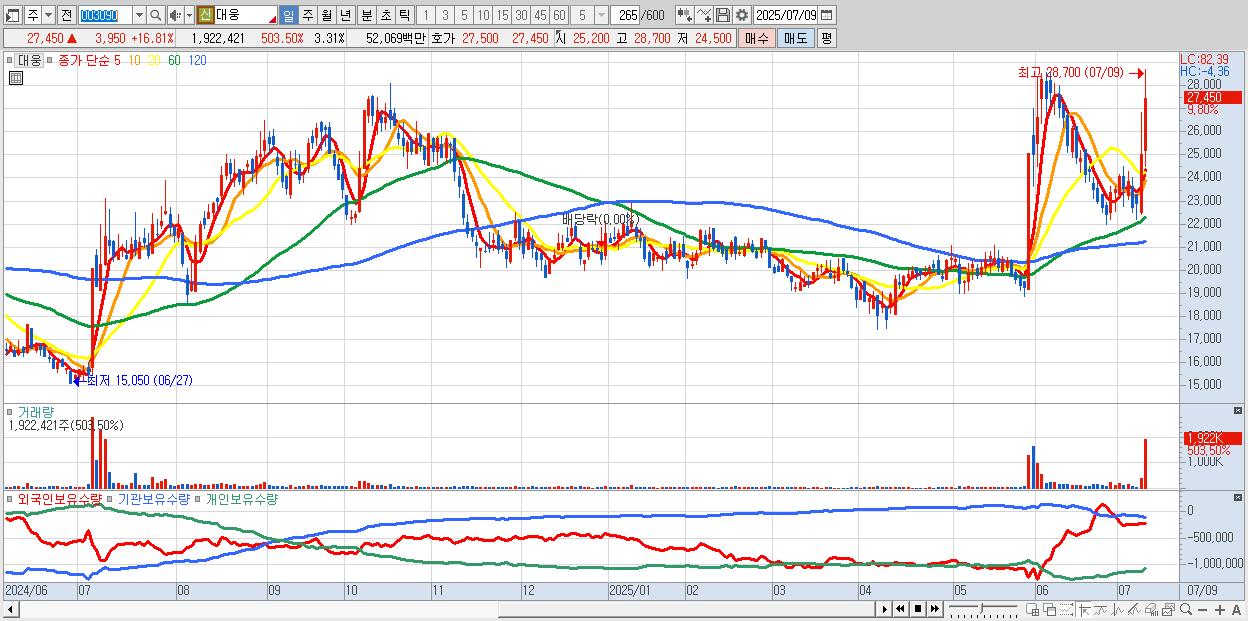The width and height of the screenshot is (1248, 621).
Task: Toggle the left panel layout icon
Action: point(13,15)
